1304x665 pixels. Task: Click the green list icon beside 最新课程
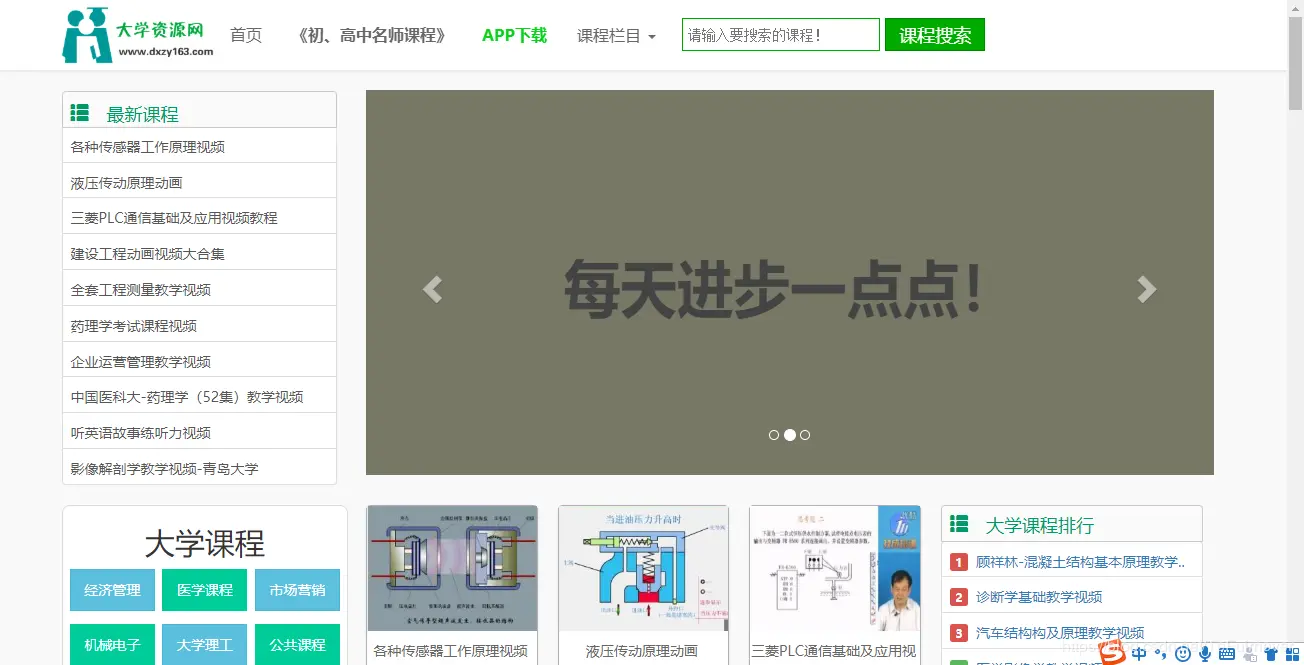[x=80, y=112]
